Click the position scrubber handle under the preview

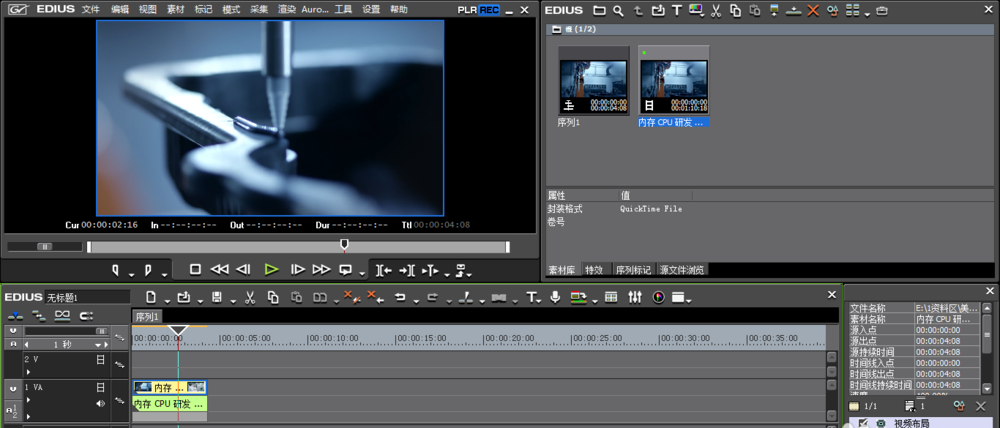point(345,244)
